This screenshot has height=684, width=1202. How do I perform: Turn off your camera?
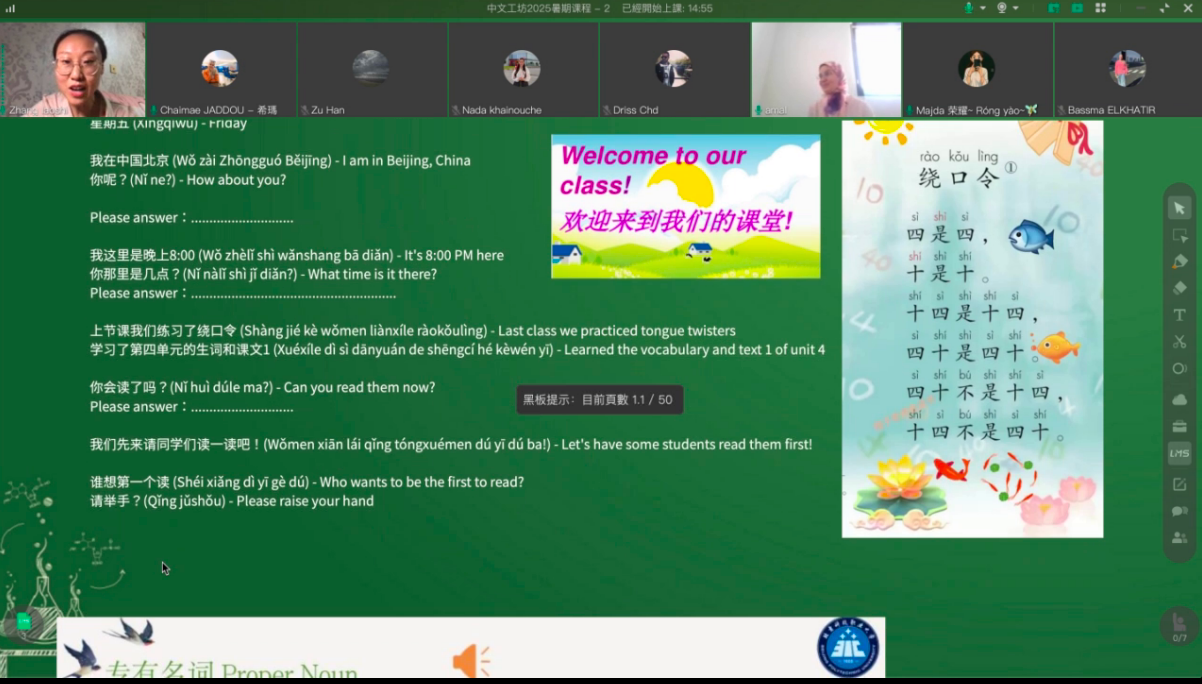[x=1002, y=8]
